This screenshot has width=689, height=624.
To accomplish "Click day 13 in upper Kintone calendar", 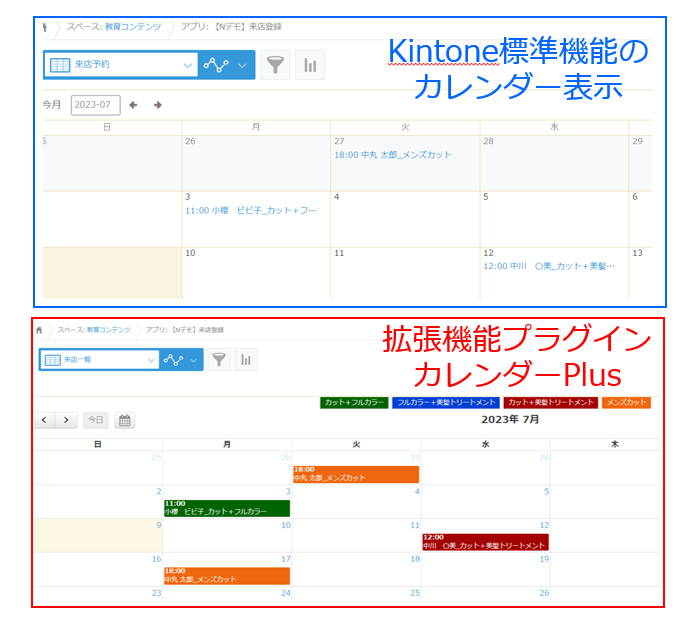I will click(x=638, y=253).
